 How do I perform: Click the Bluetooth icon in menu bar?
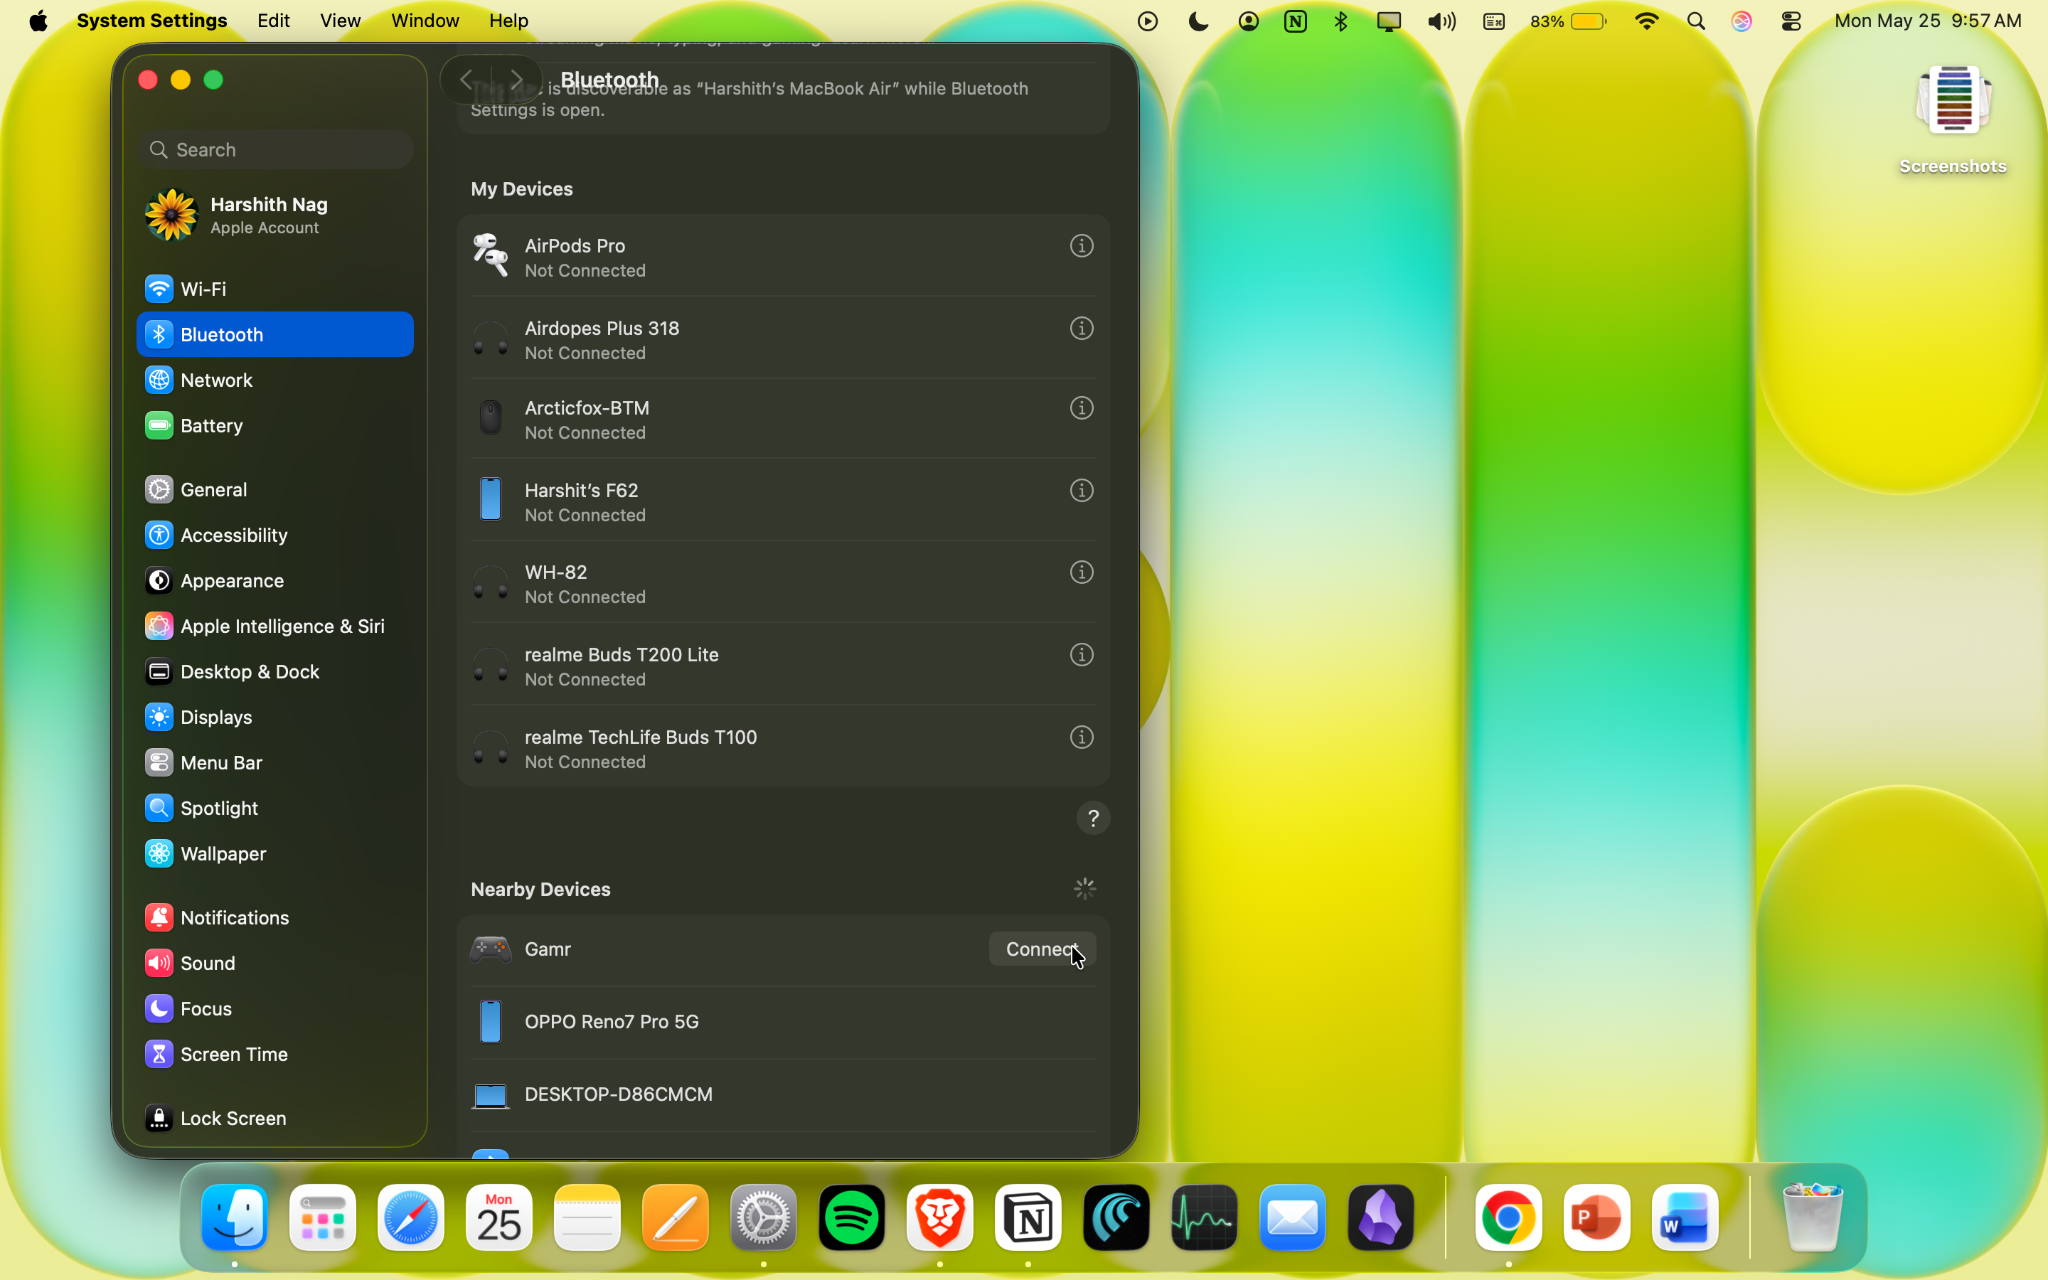point(1341,21)
